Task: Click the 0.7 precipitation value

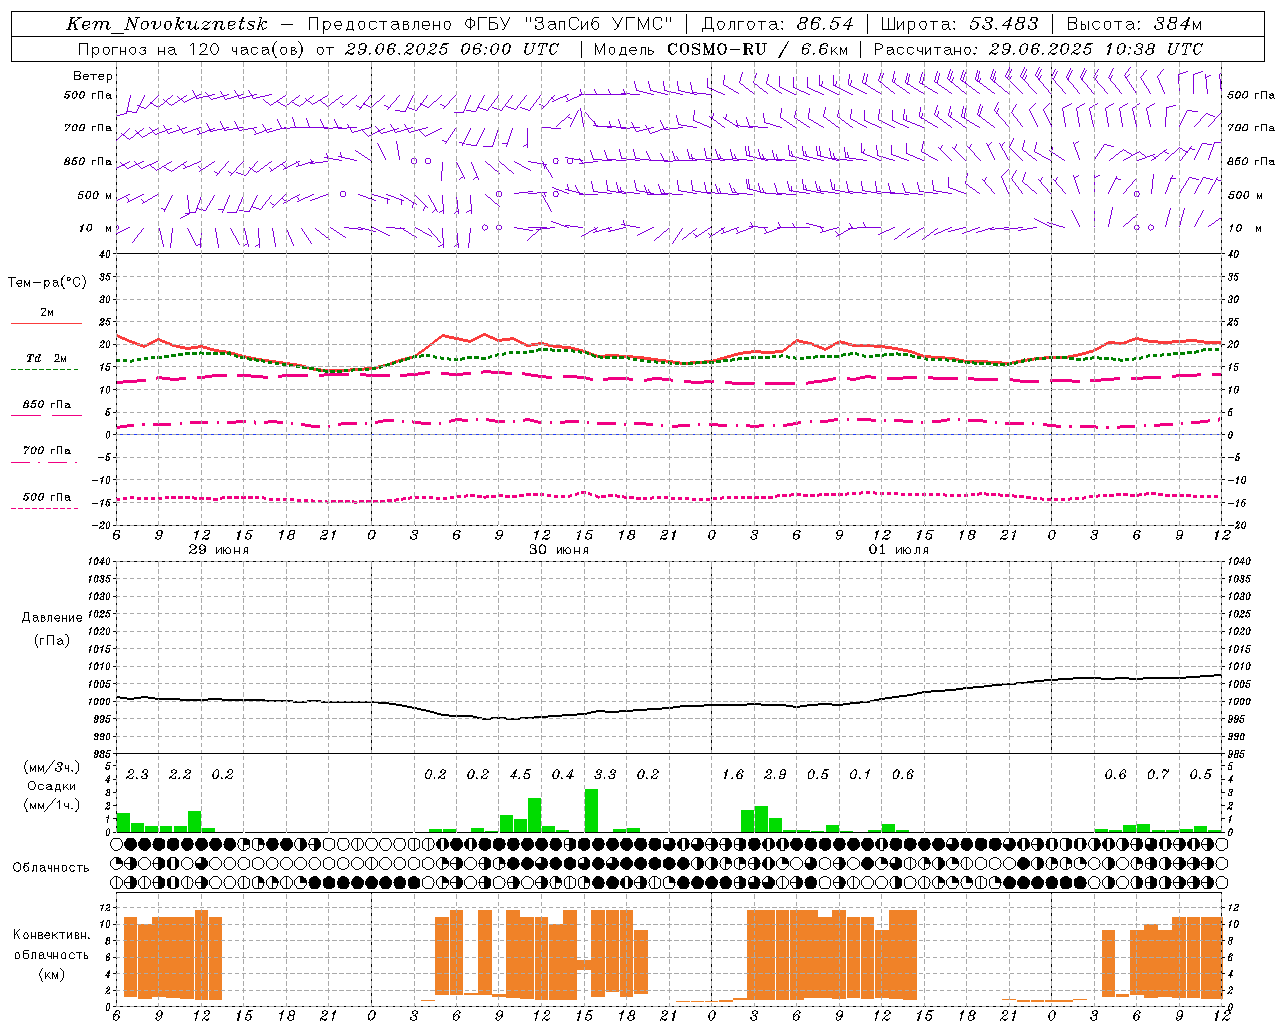Action: [1158, 774]
